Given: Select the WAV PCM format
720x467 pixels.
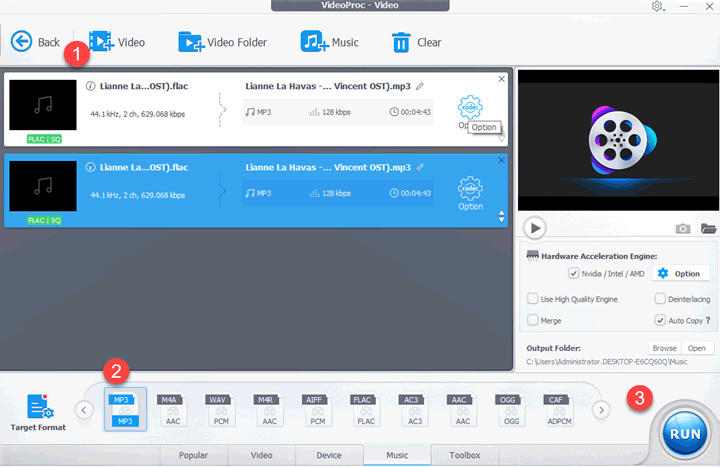Looking at the screenshot, I should 220,410.
